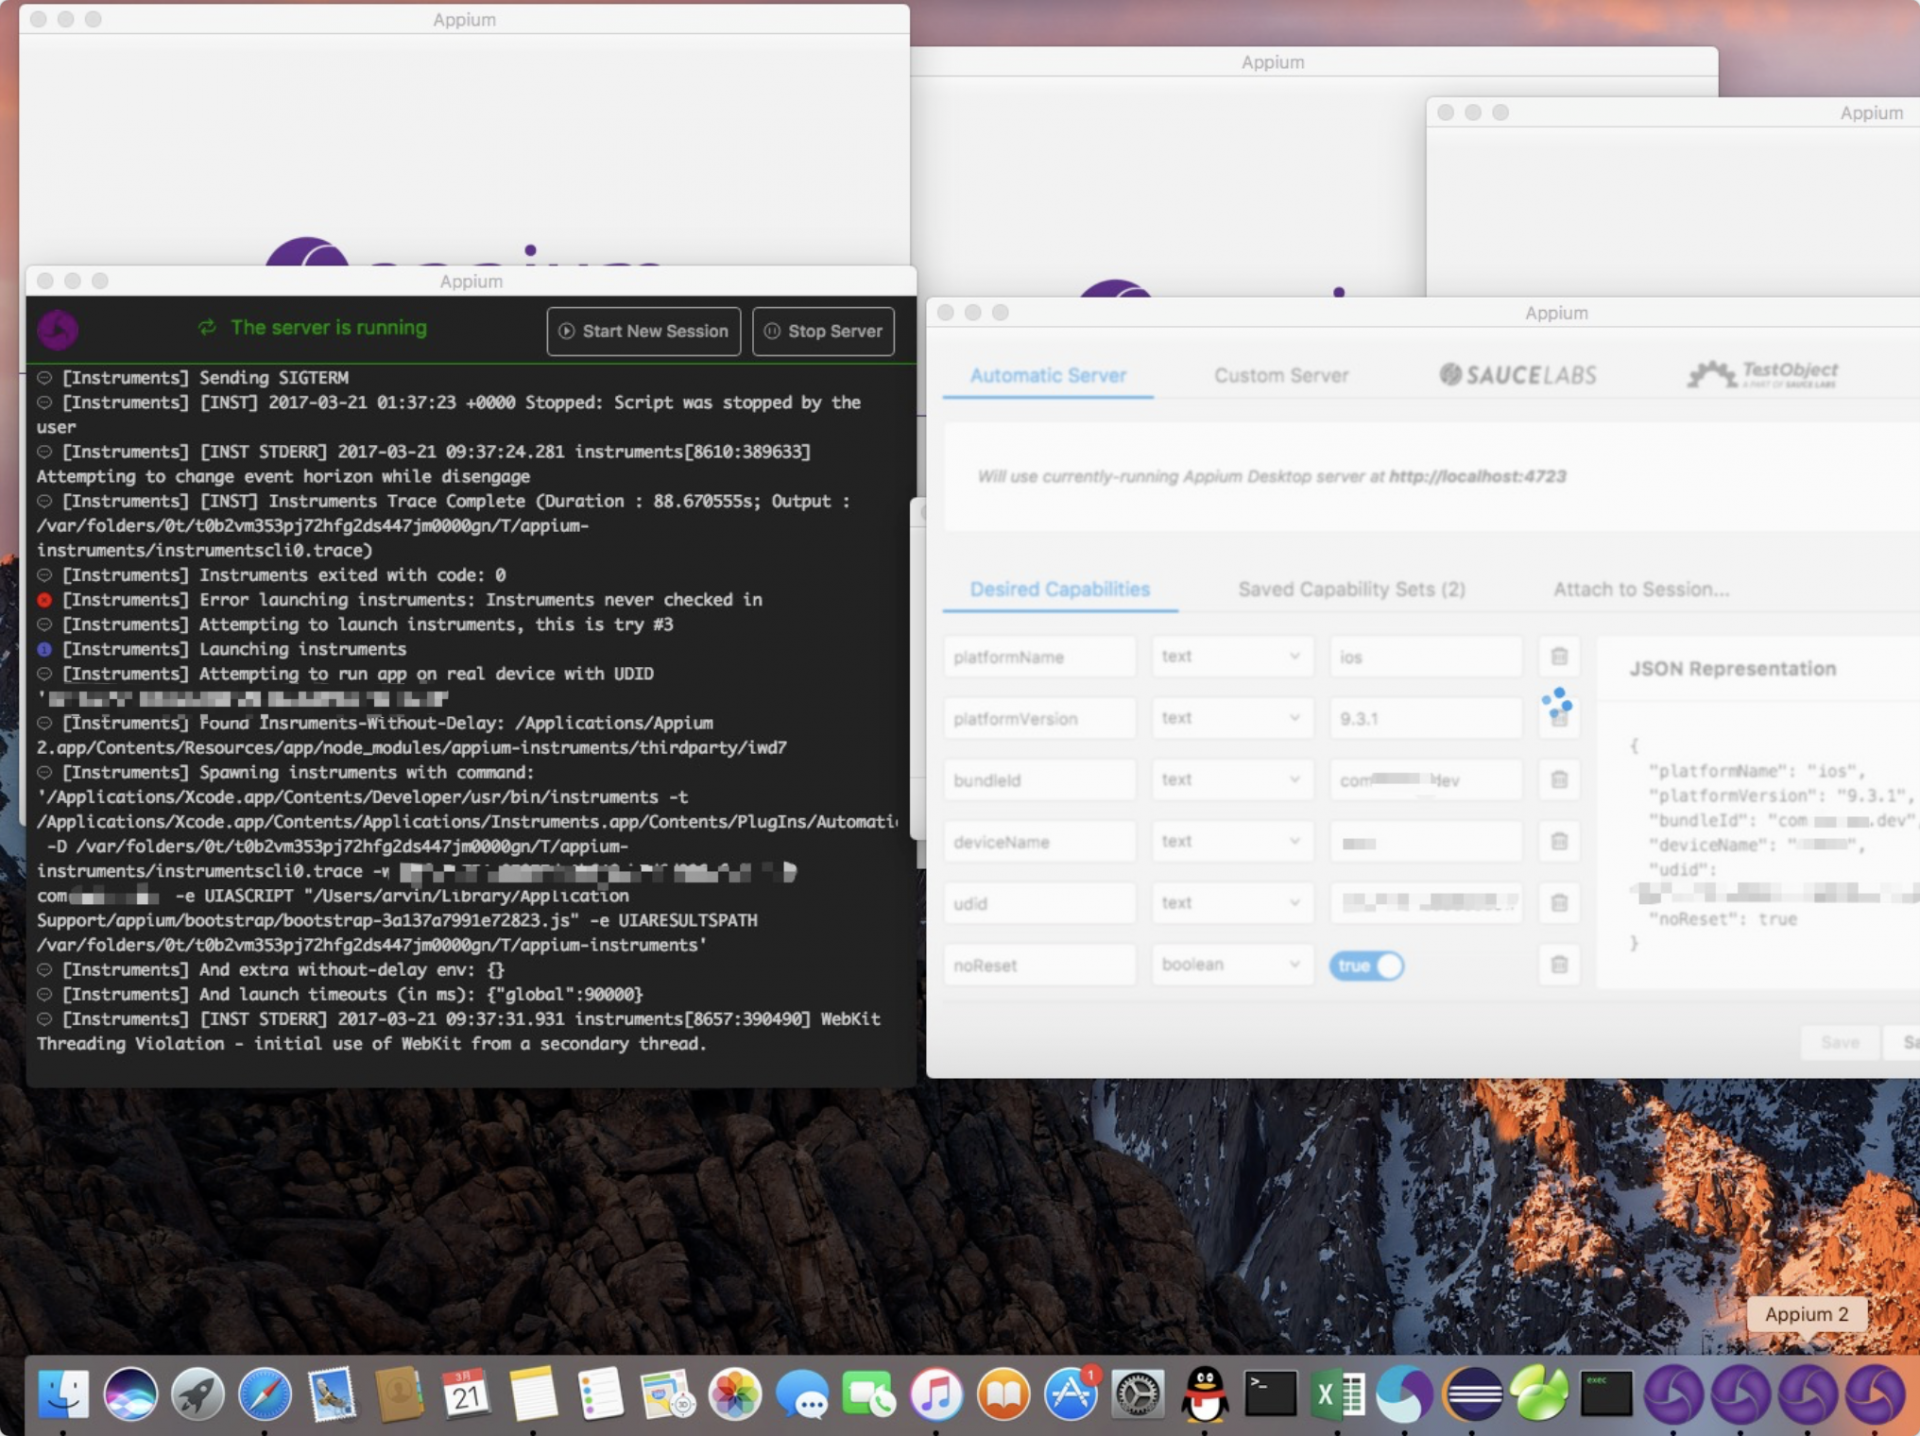Screen dimensions: 1920x1436
Task: Click the Save button below capabilities
Action: 1840,1042
